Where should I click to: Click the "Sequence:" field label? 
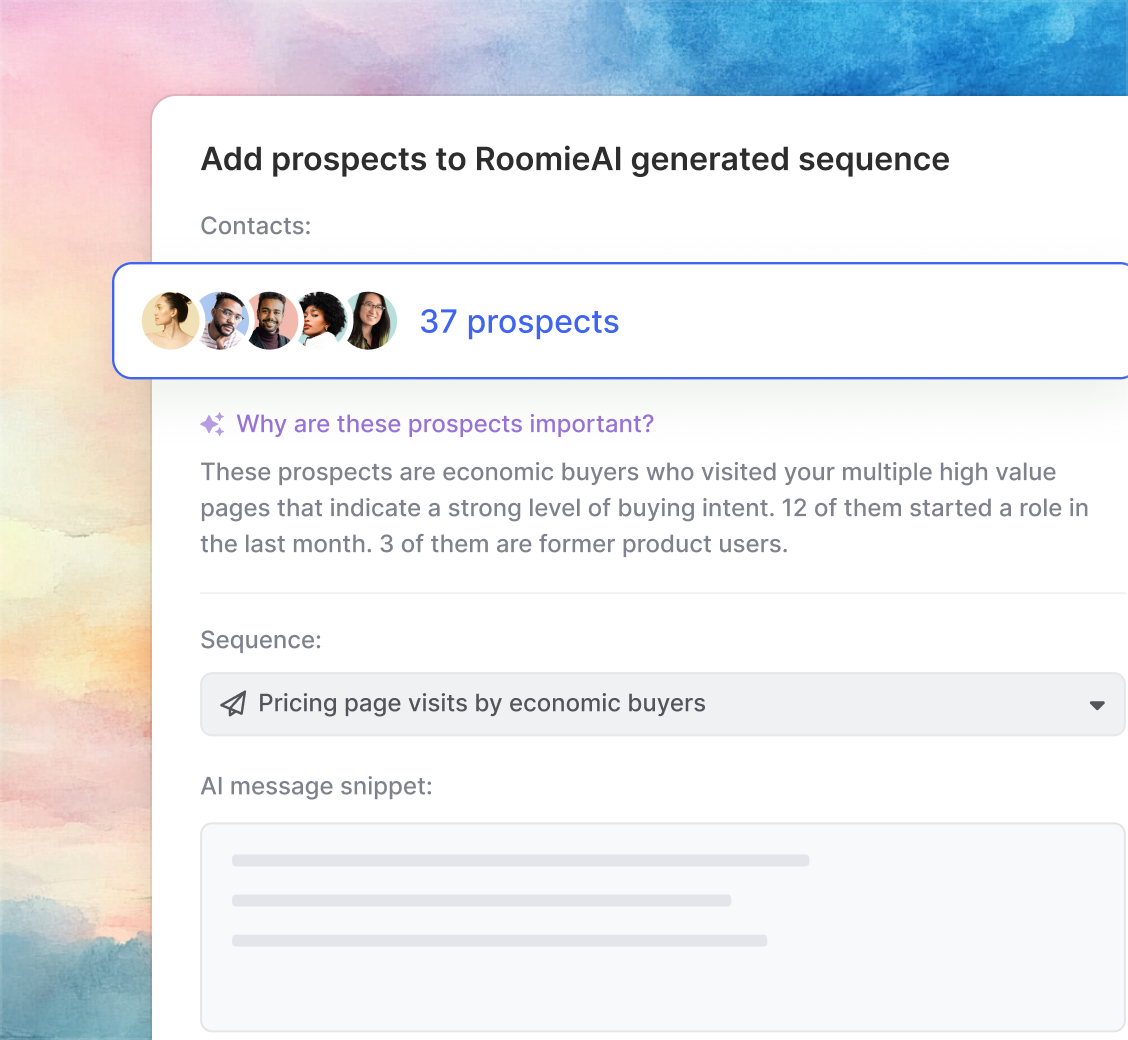(x=261, y=640)
